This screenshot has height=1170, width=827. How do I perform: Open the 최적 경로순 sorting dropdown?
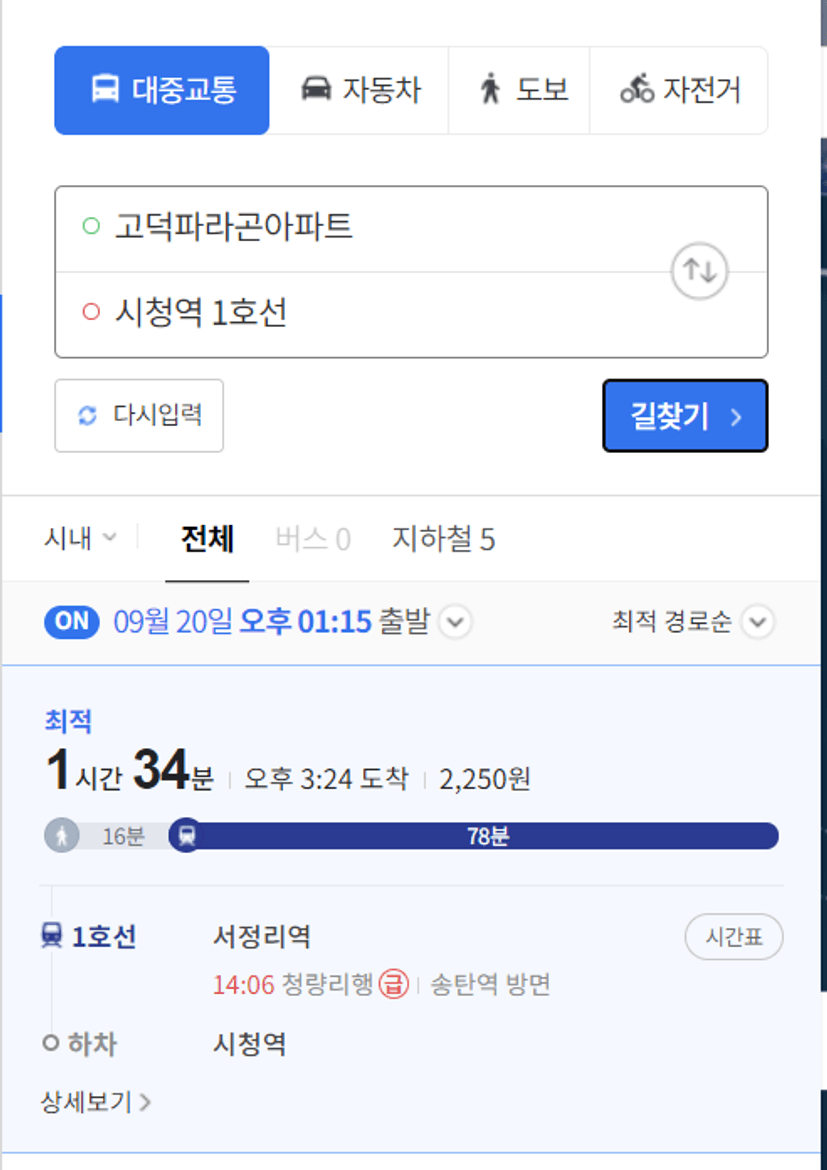693,622
